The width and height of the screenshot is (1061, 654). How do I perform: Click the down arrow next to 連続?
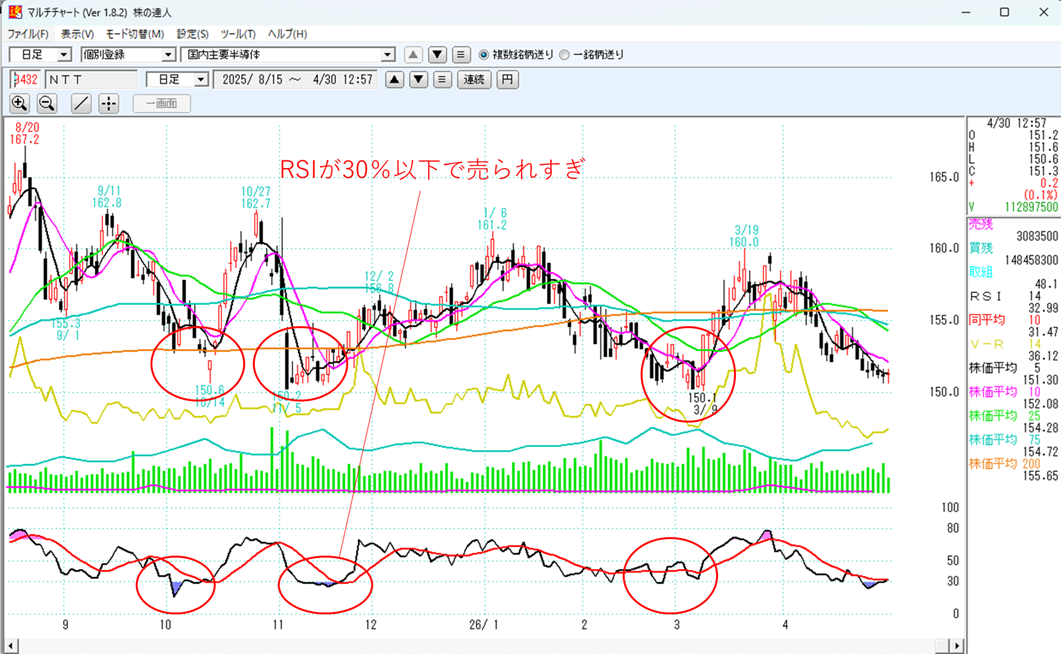(419, 79)
